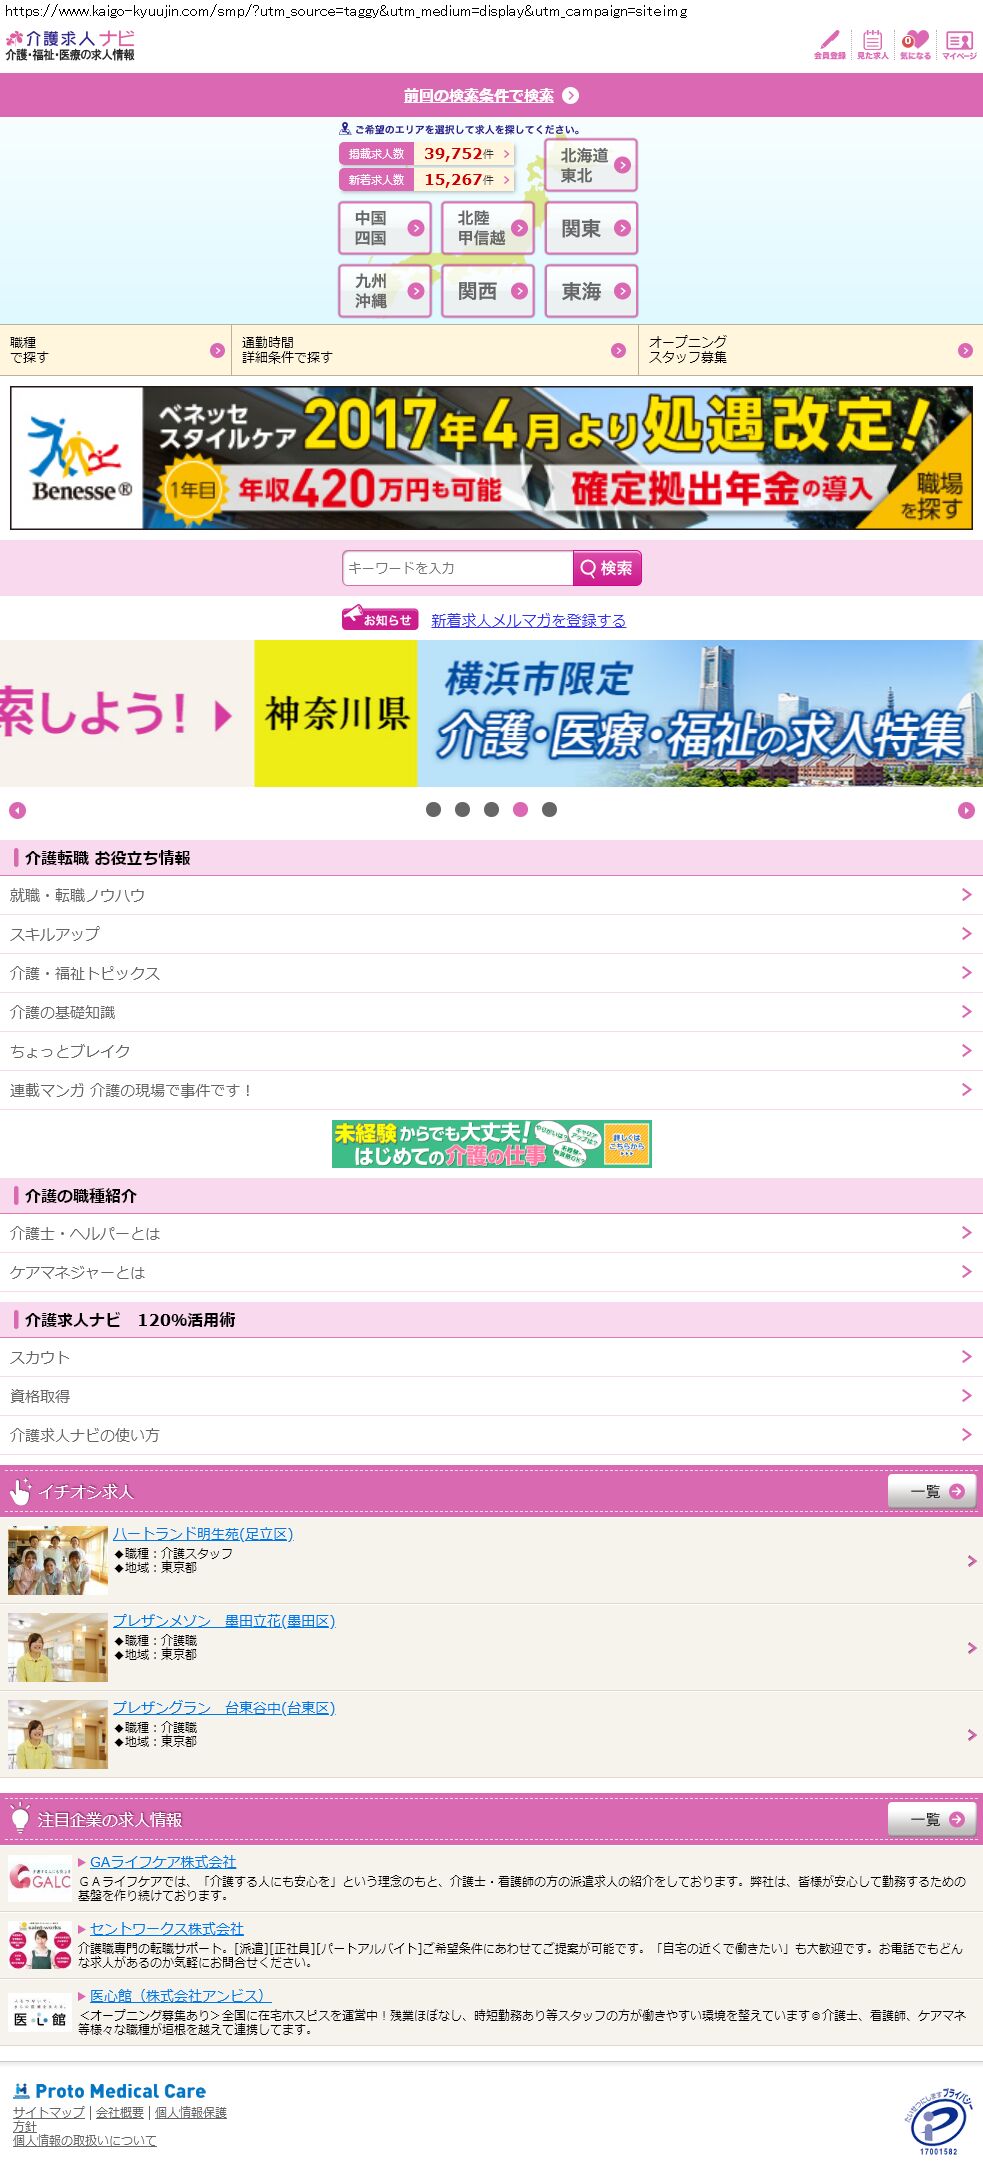This screenshot has height=2170, width=983.
Task: Expand 就職・転職ノウハウ row
Action: 491,895
